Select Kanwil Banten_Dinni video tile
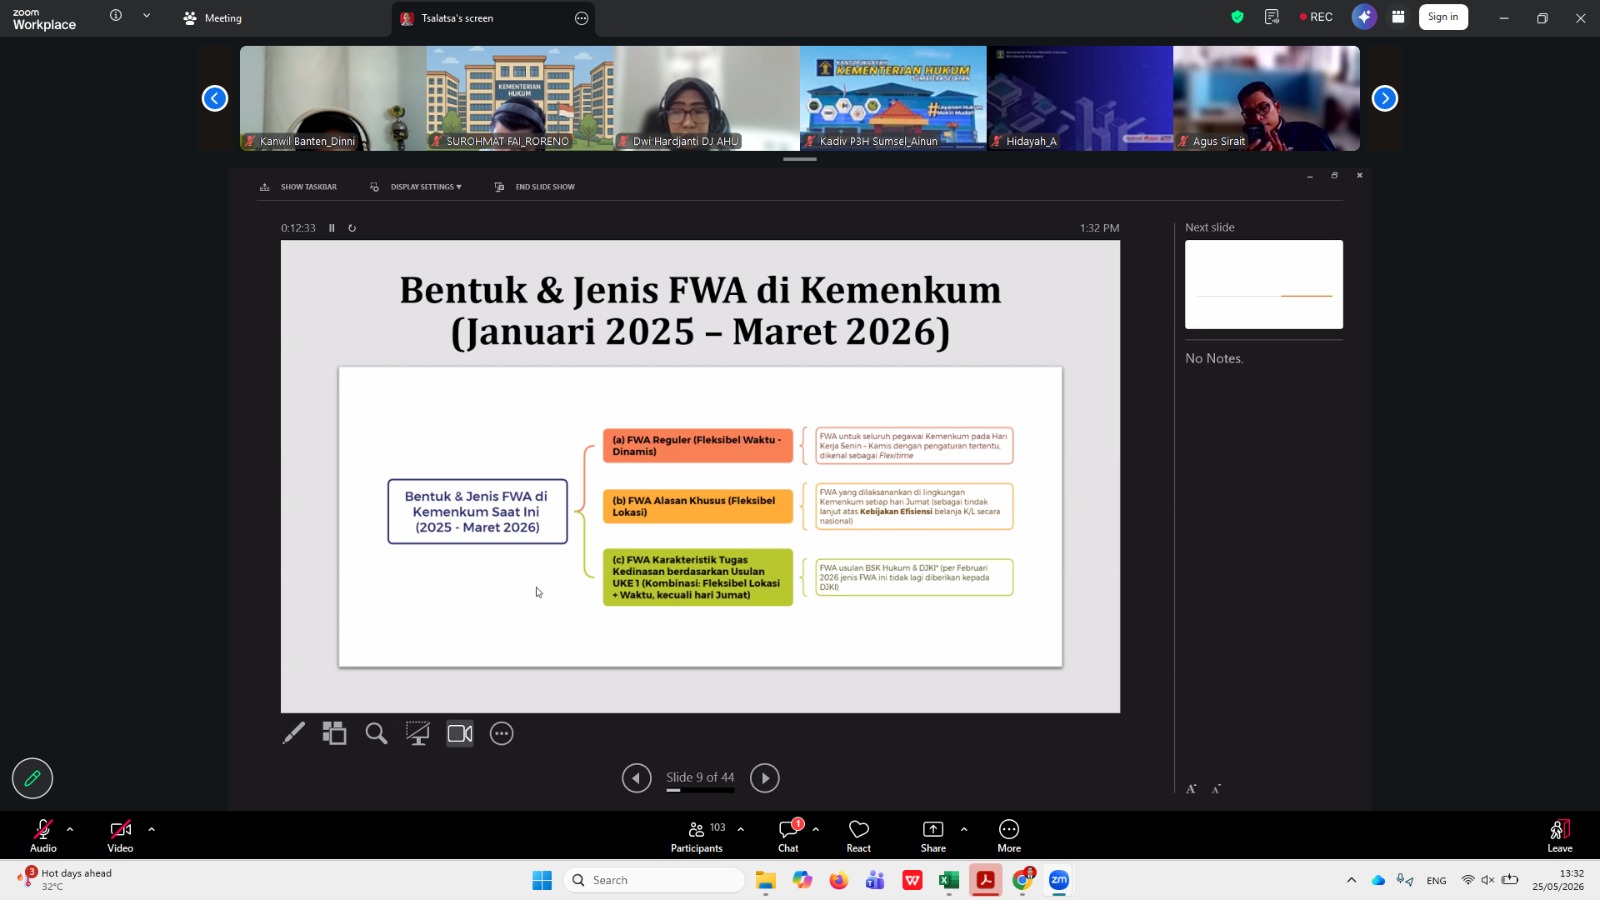This screenshot has width=1600, height=900. pyautogui.click(x=333, y=98)
